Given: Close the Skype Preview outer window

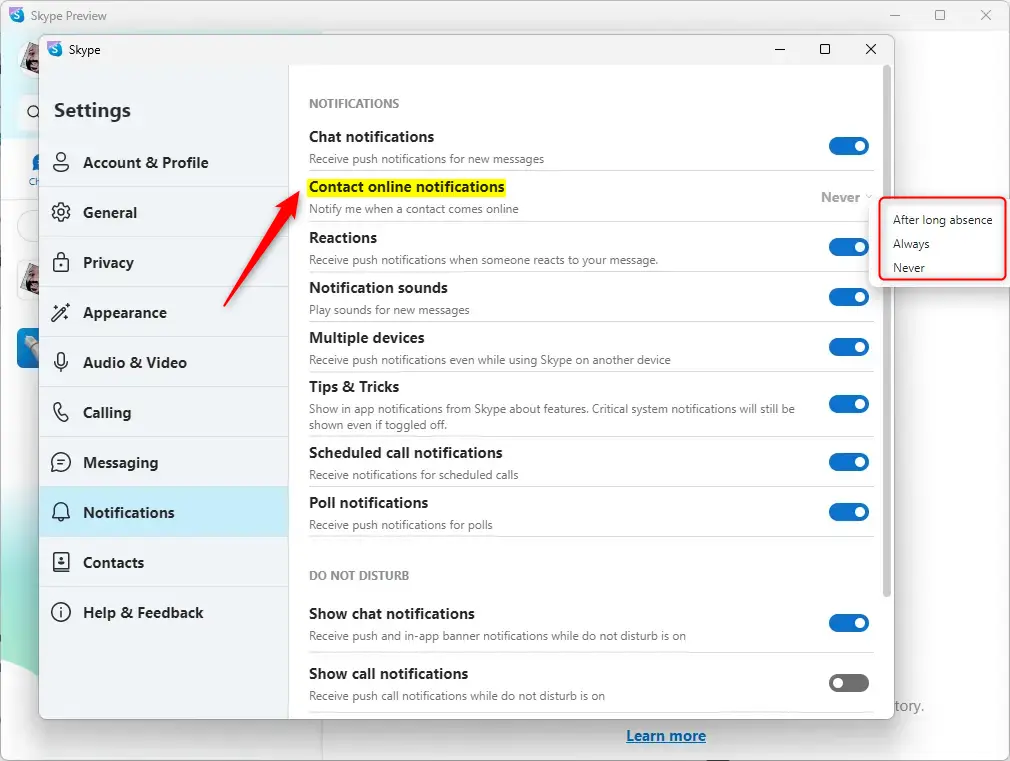Looking at the screenshot, I should click(x=986, y=15).
